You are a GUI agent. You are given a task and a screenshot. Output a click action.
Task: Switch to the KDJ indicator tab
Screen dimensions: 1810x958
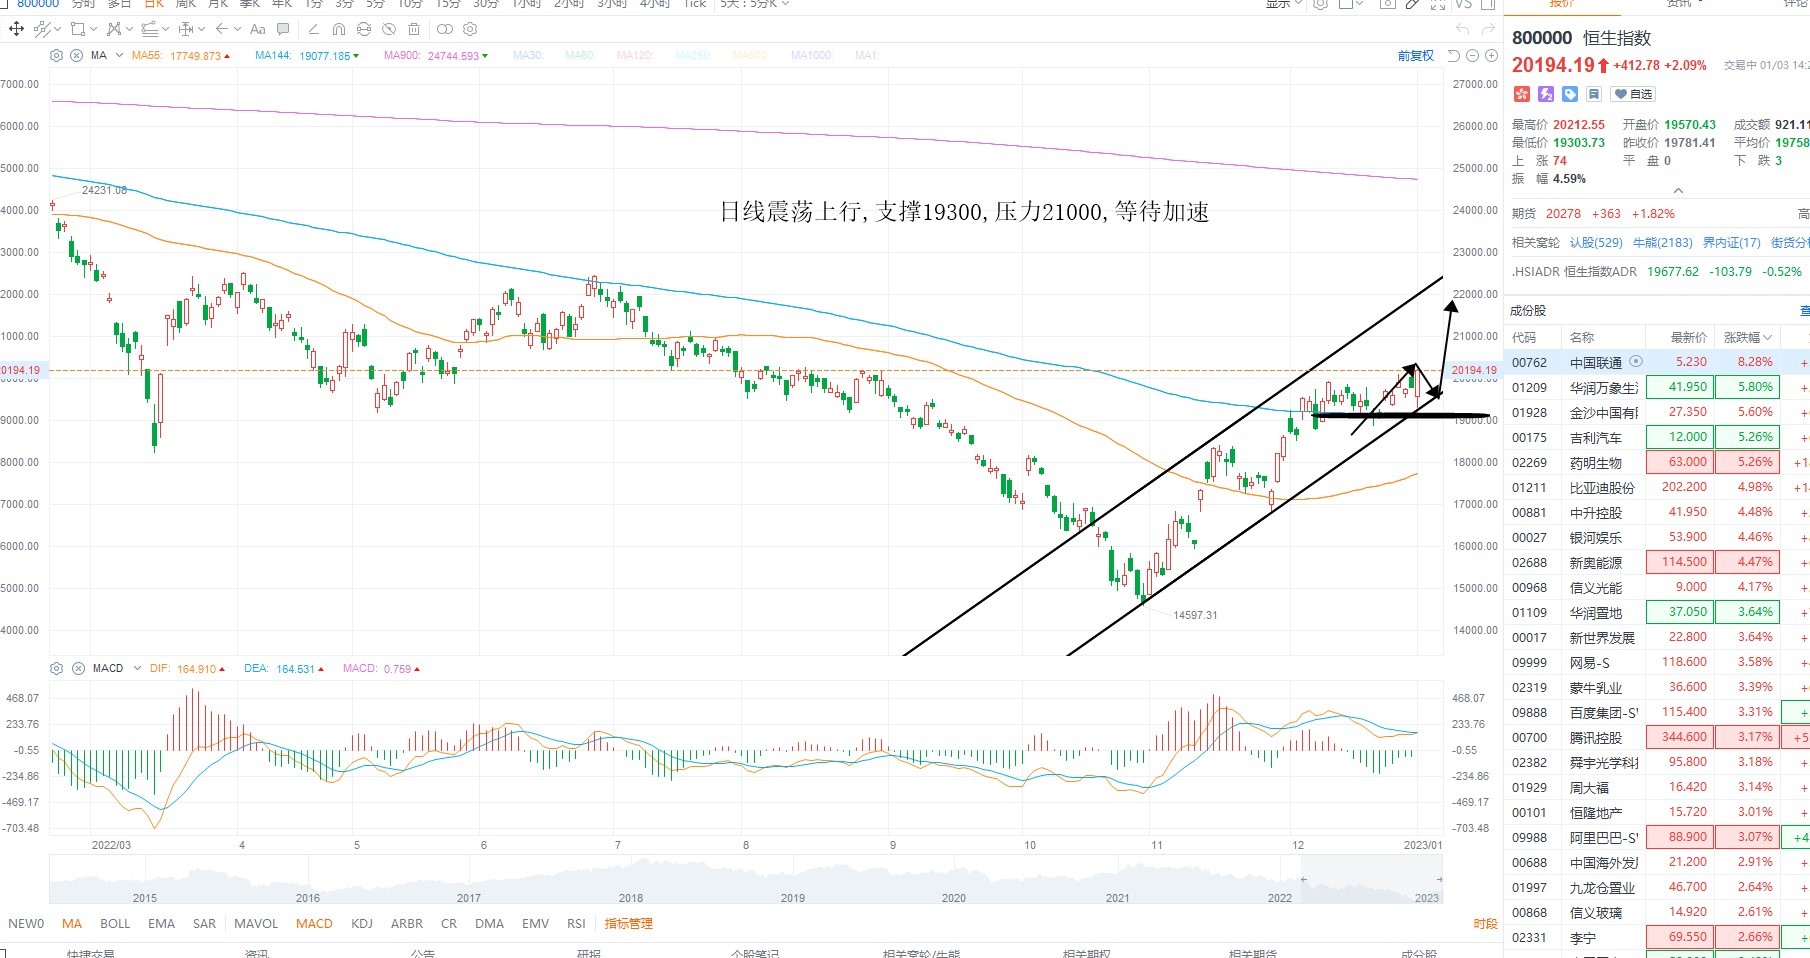pos(362,924)
